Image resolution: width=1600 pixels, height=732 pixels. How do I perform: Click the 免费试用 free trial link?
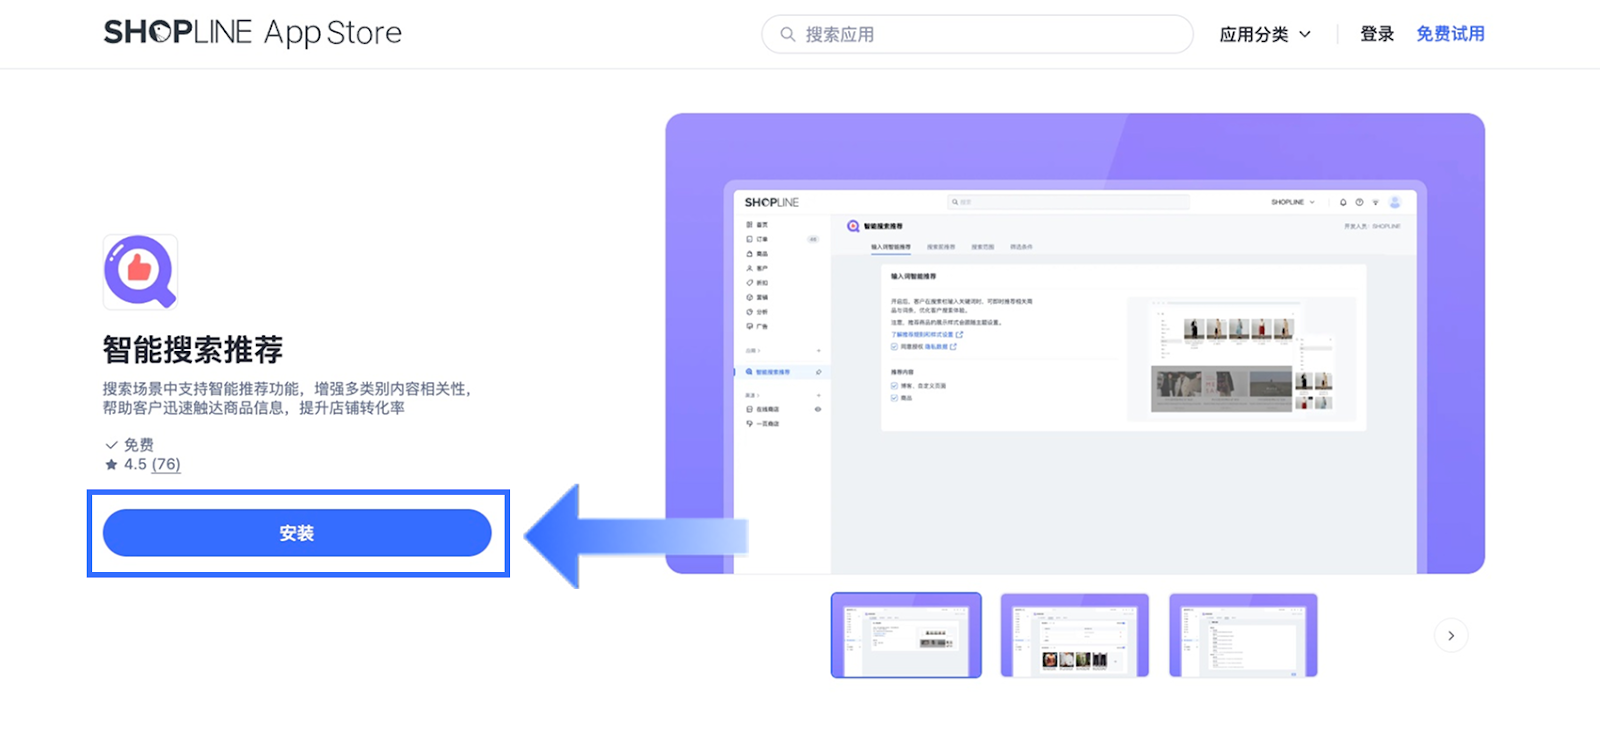(x=1450, y=34)
